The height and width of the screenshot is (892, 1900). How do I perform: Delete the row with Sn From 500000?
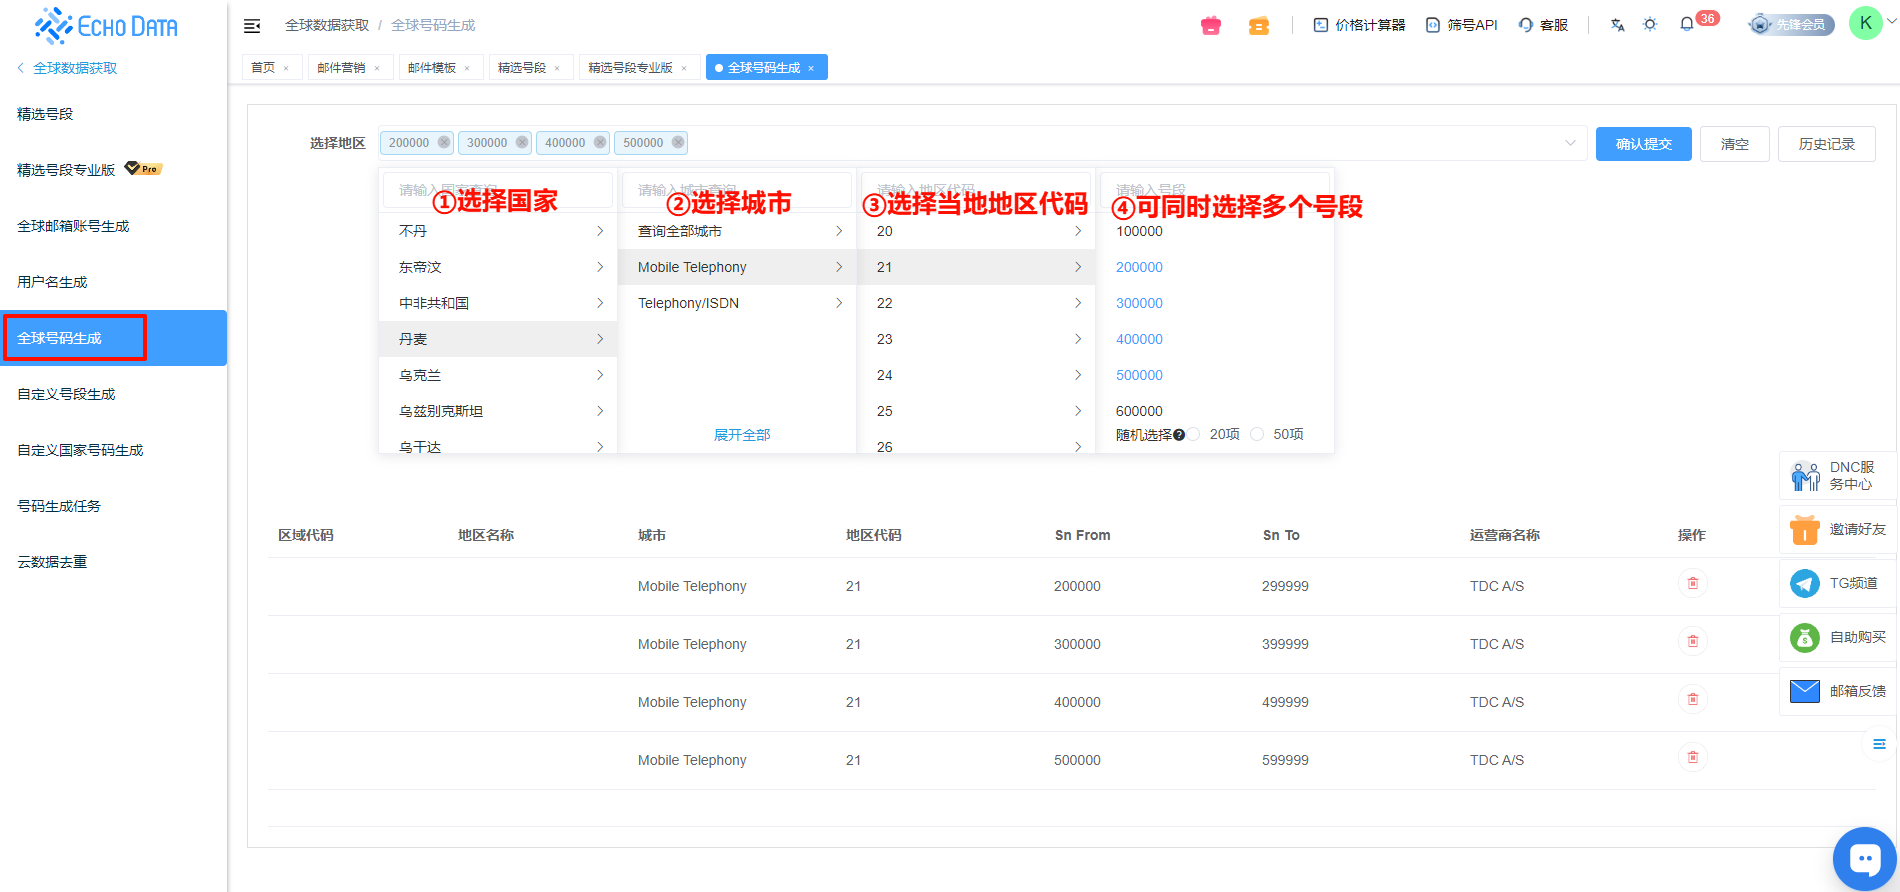(x=1692, y=758)
